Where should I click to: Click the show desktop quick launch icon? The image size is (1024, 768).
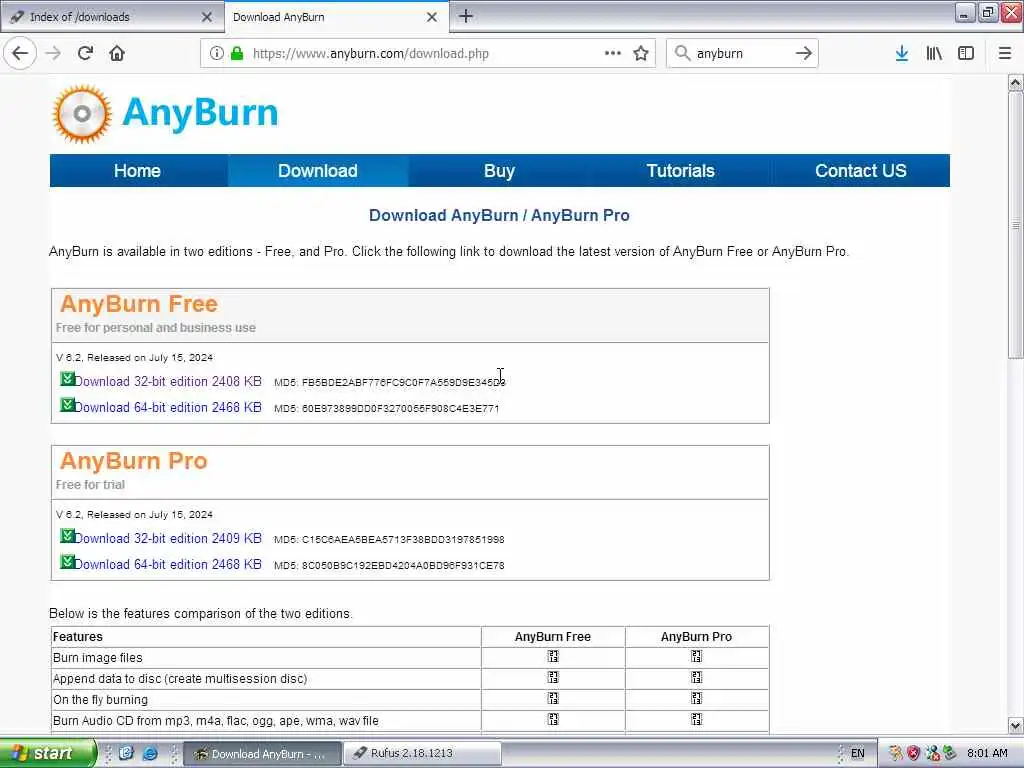tap(126, 753)
